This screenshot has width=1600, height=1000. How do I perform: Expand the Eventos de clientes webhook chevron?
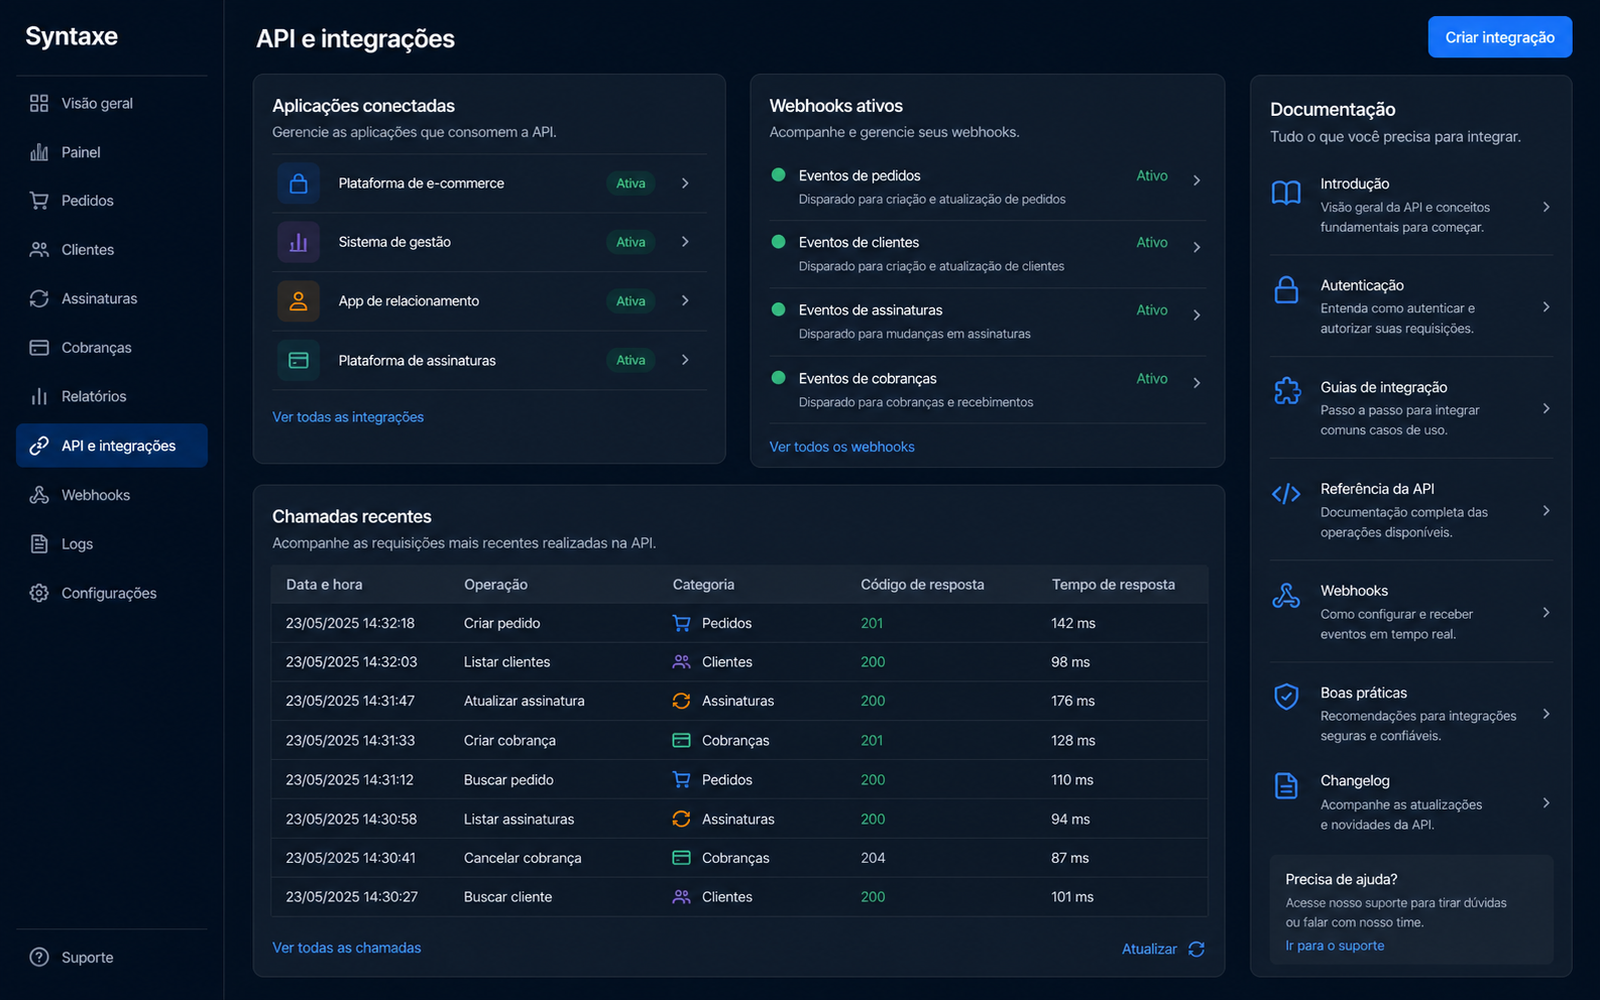[x=1196, y=247]
